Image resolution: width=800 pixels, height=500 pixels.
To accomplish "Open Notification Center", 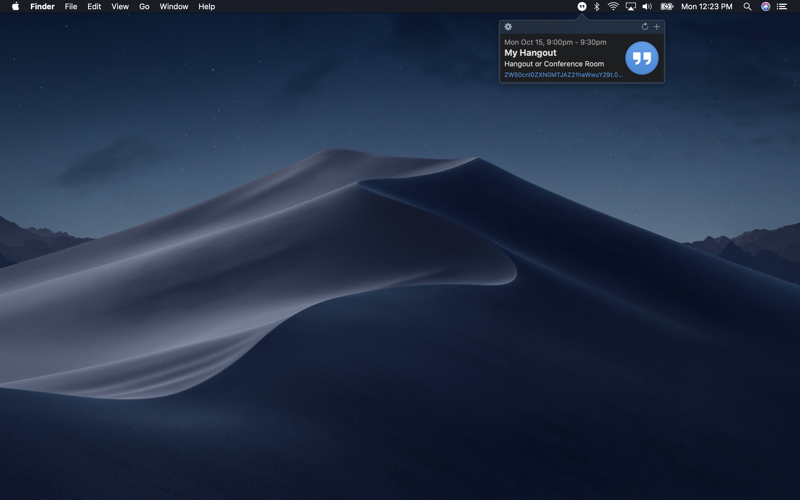I will click(782, 7).
